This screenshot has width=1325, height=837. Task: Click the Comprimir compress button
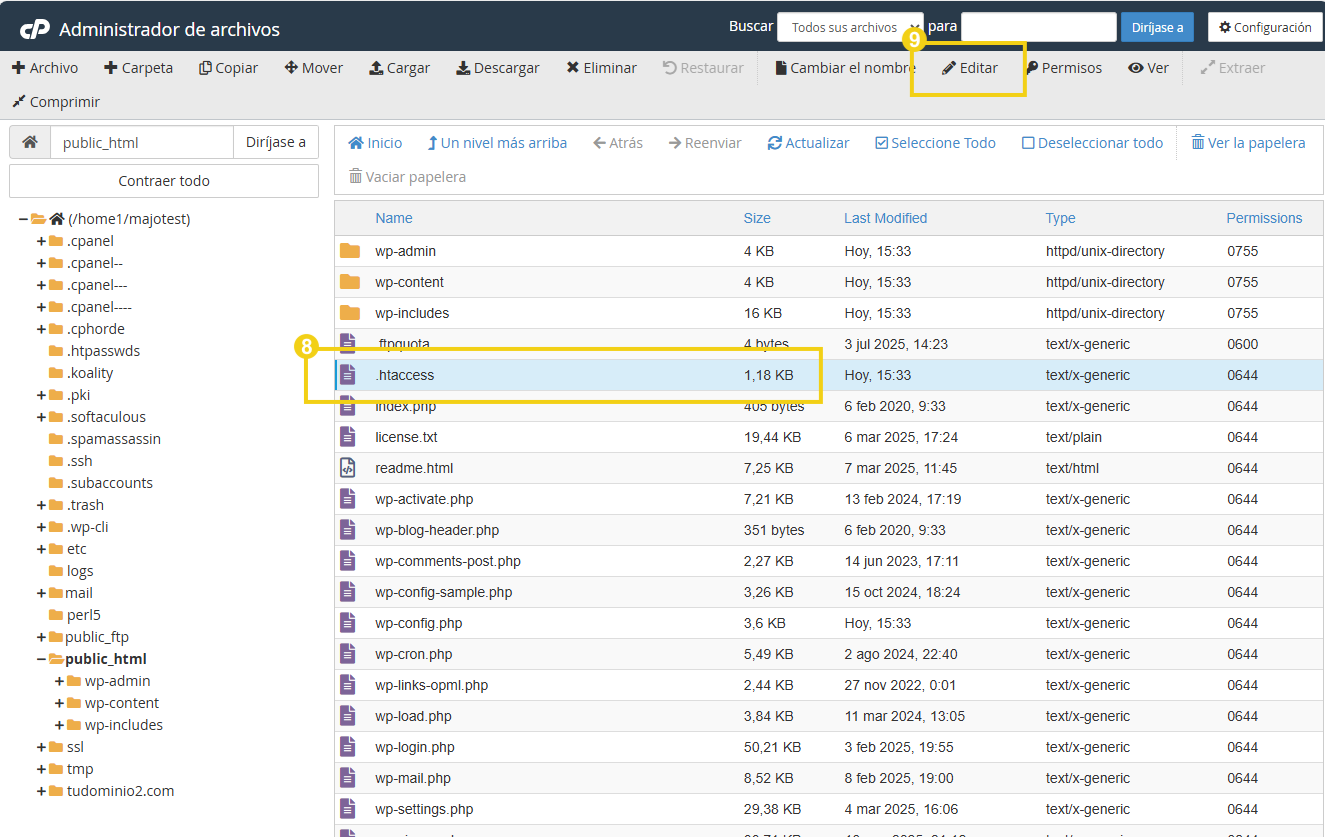click(x=56, y=102)
